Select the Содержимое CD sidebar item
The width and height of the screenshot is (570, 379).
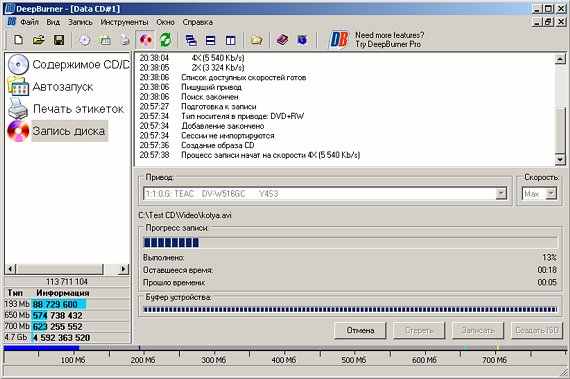pyautogui.click(x=81, y=64)
